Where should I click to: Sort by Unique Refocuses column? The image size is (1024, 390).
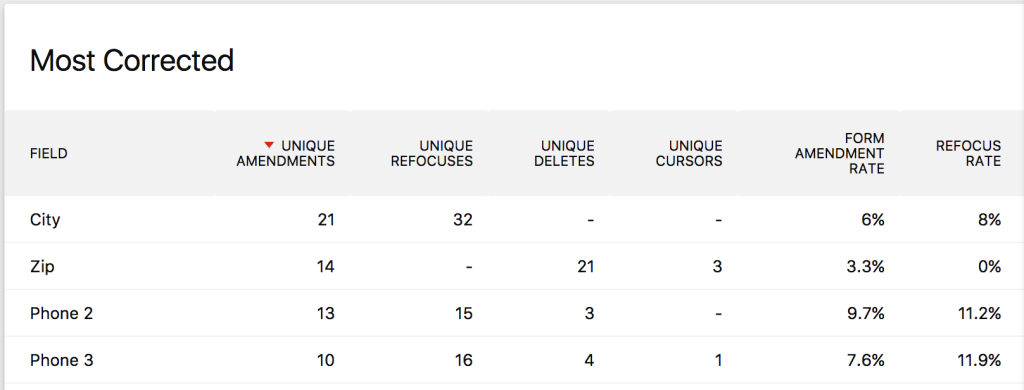click(x=432, y=153)
